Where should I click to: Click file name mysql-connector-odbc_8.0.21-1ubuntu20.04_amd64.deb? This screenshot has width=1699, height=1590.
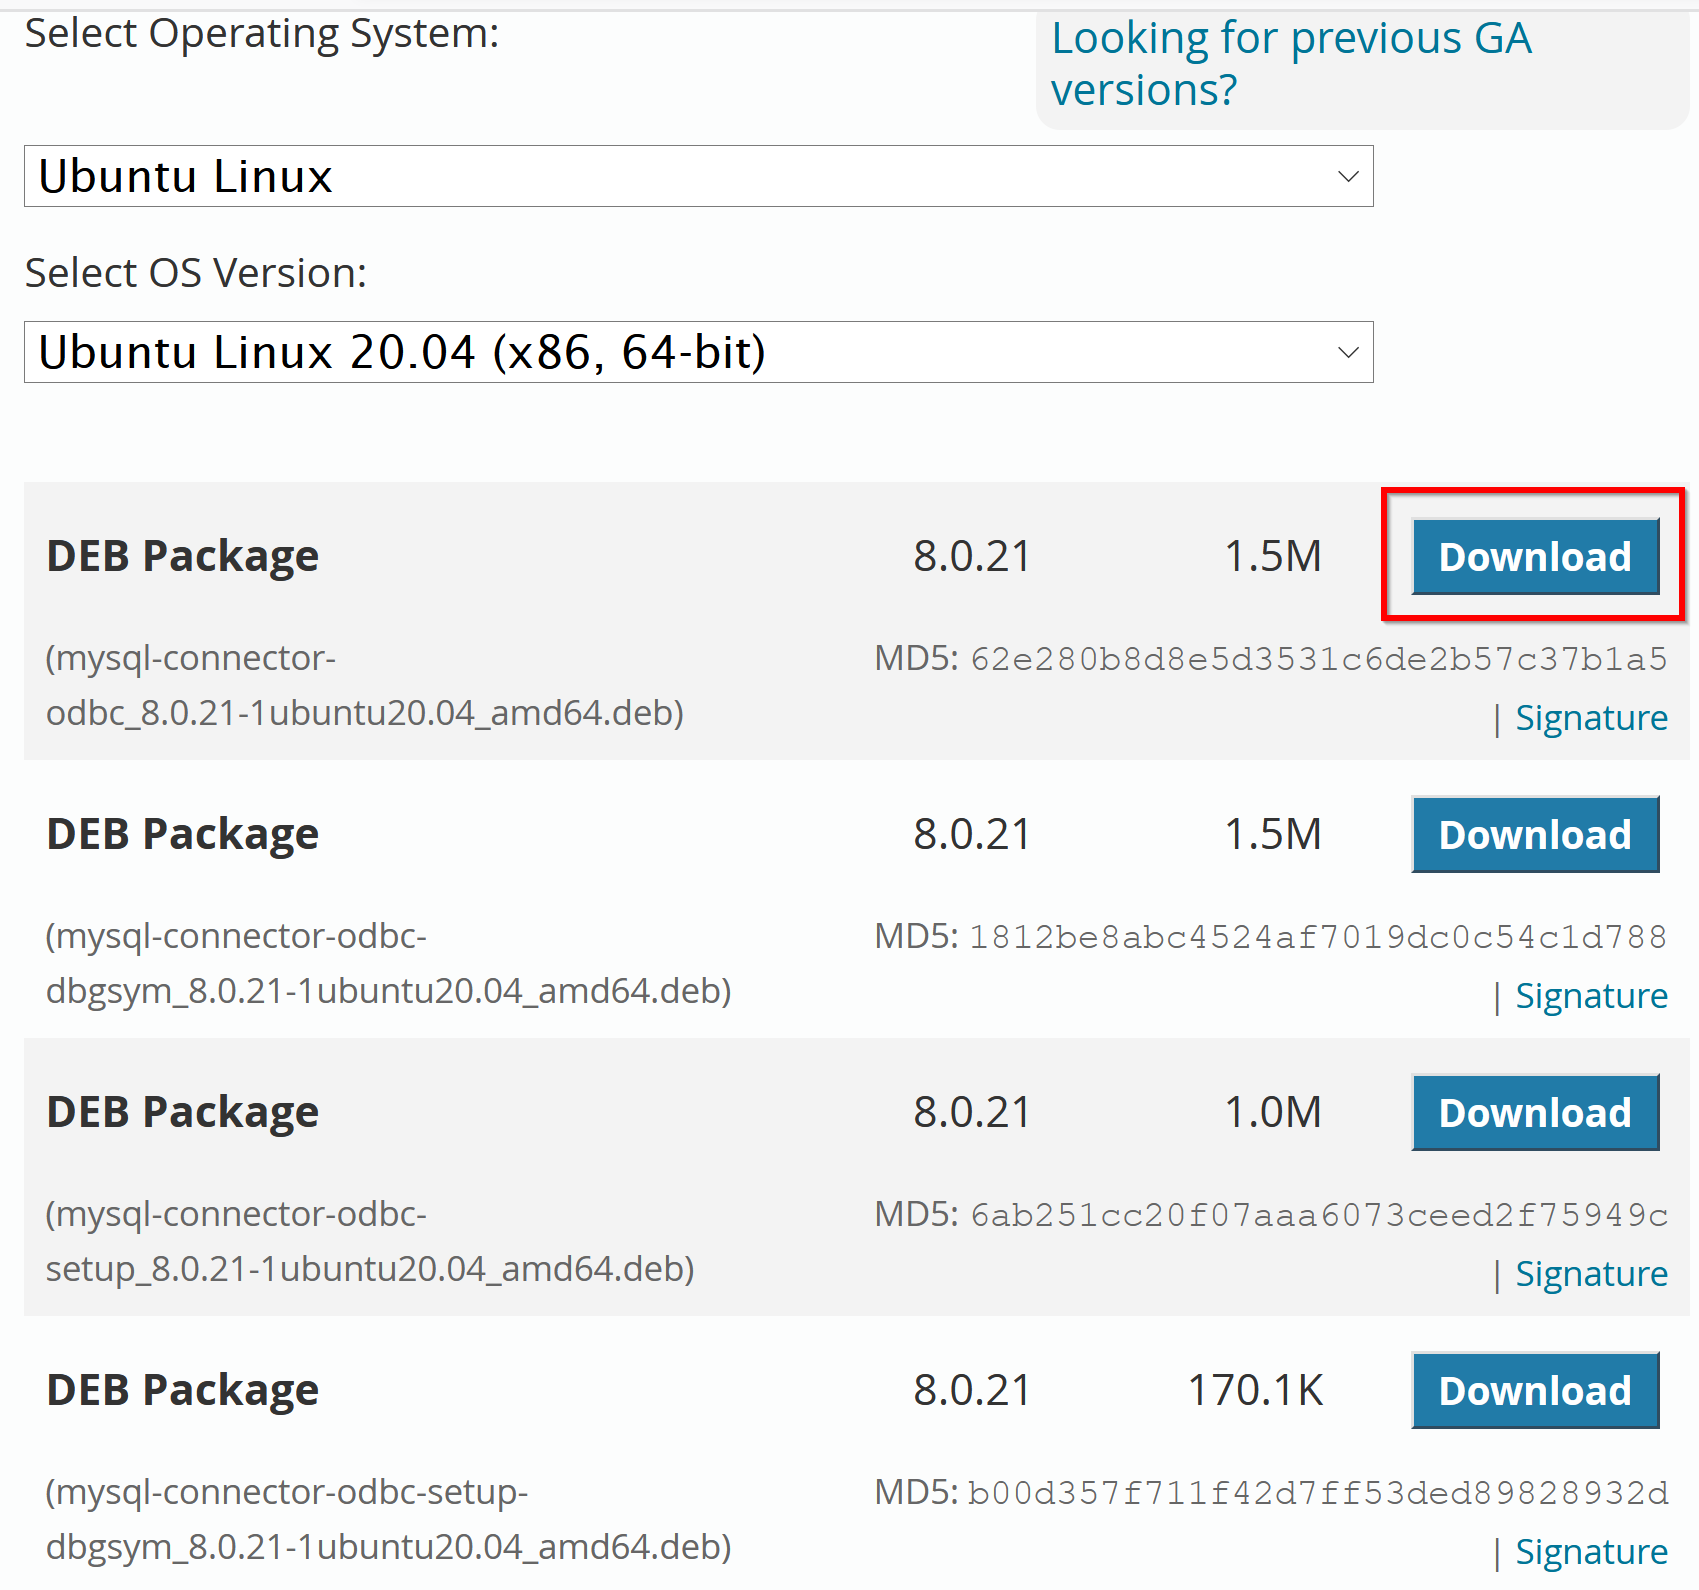coord(365,685)
